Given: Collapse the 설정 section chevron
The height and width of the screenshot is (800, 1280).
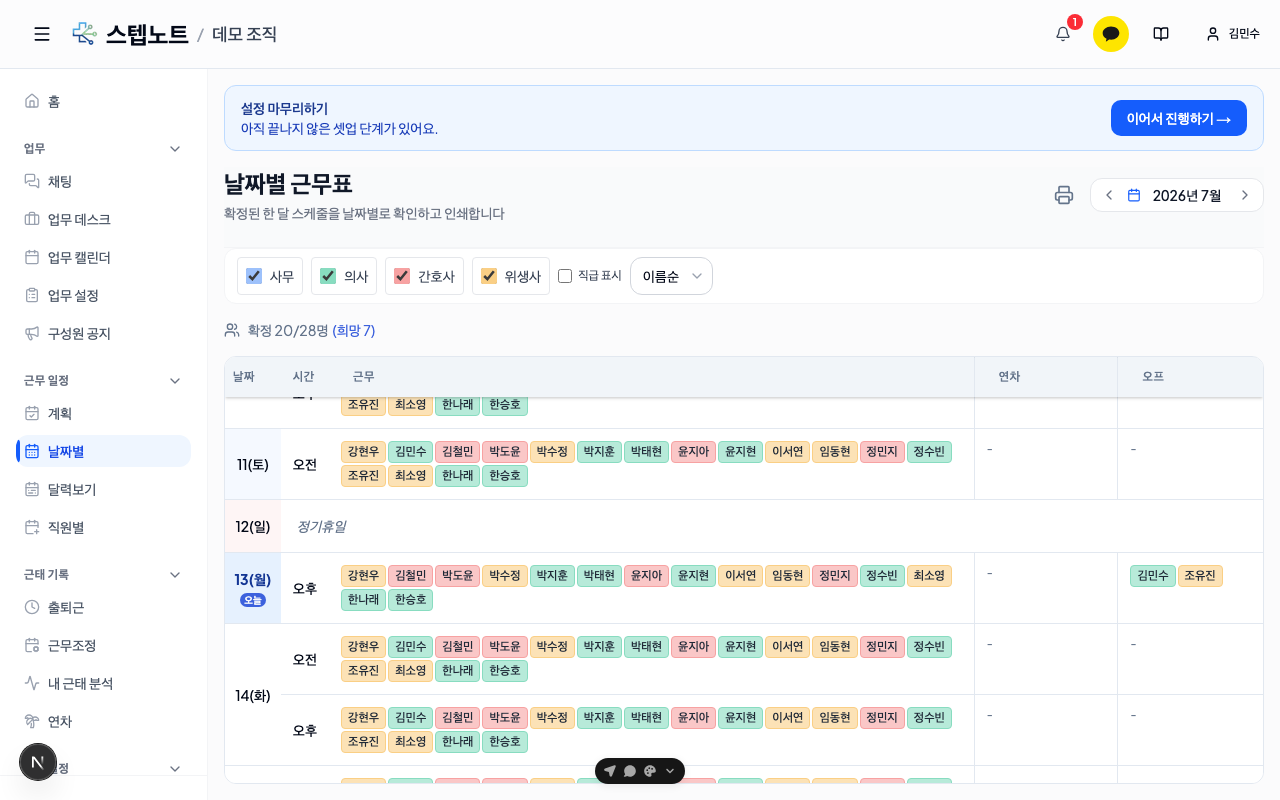Looking at the screenshot, I should point(175,768).
